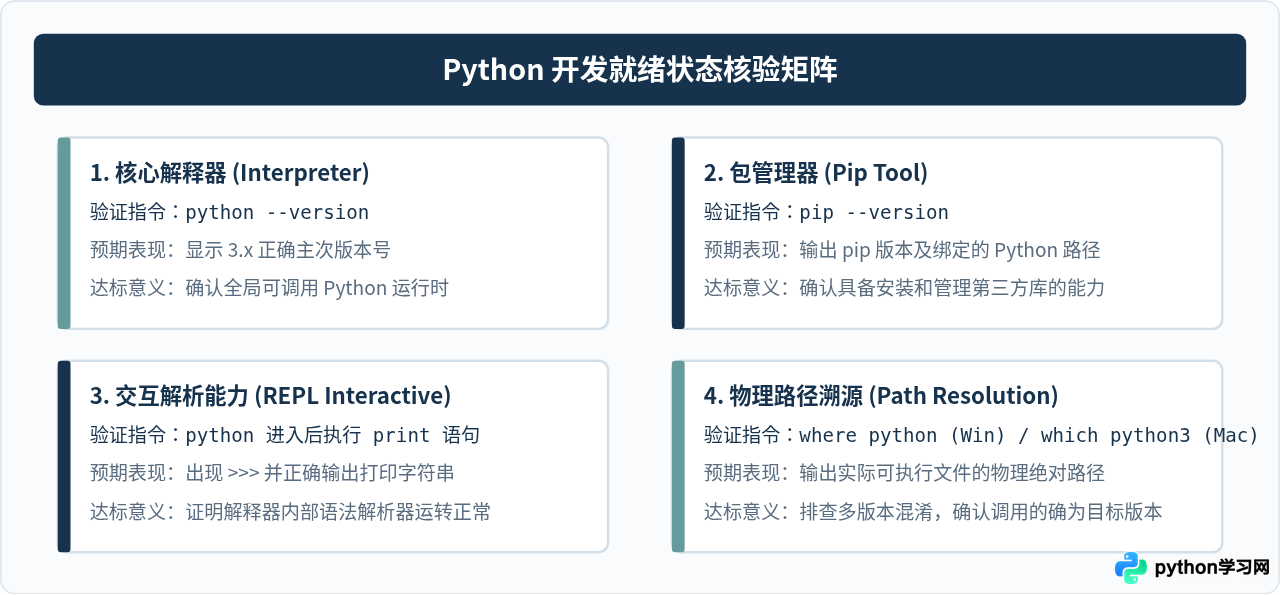Click text '出现 >>> 并正确输出打印字符串'

click(321, 473)
